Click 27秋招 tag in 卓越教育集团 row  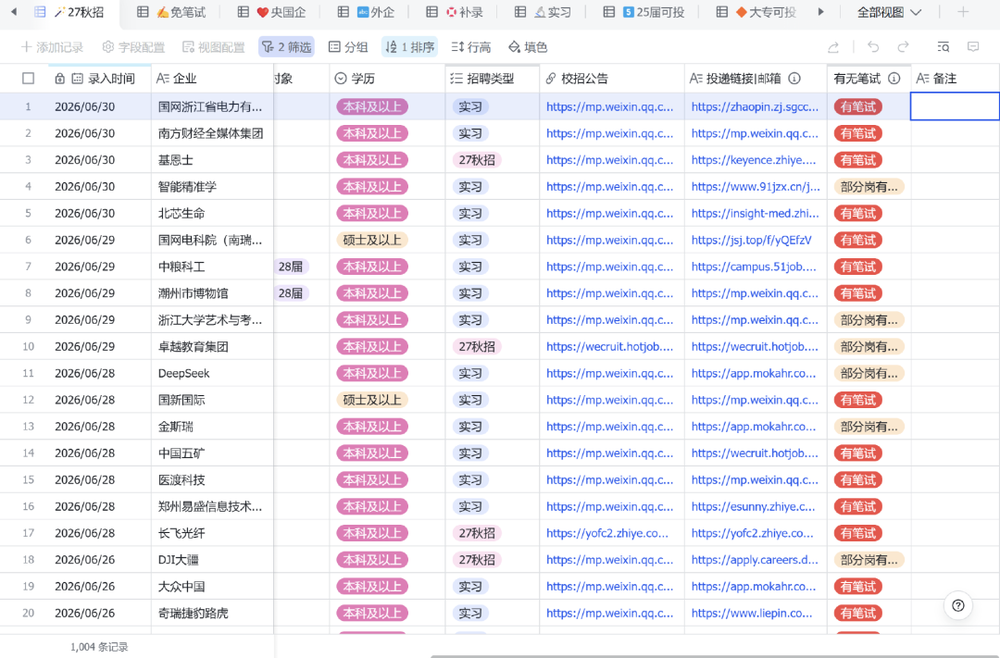coord(476,347)
